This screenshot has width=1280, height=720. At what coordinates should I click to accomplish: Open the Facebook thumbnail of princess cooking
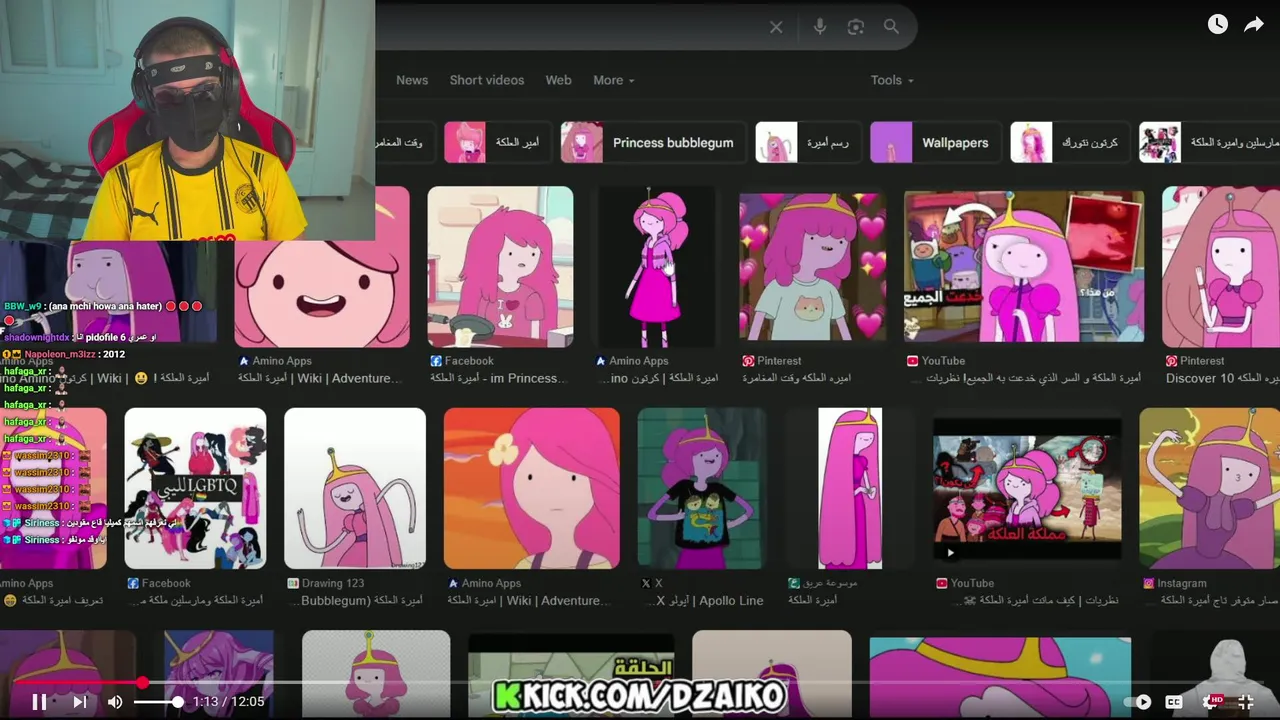pos(500,267)
